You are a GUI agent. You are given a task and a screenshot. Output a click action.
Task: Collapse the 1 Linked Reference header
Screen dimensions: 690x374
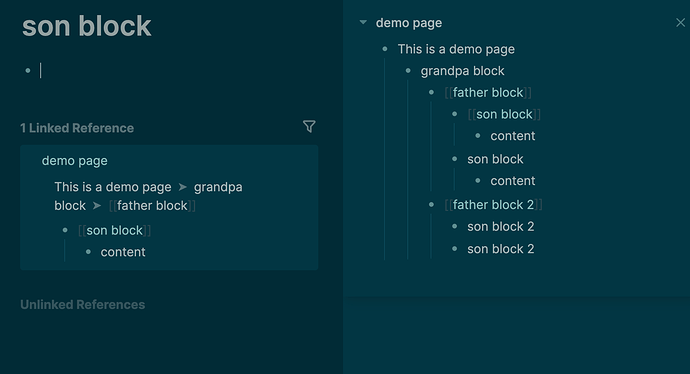pos(77,128)
